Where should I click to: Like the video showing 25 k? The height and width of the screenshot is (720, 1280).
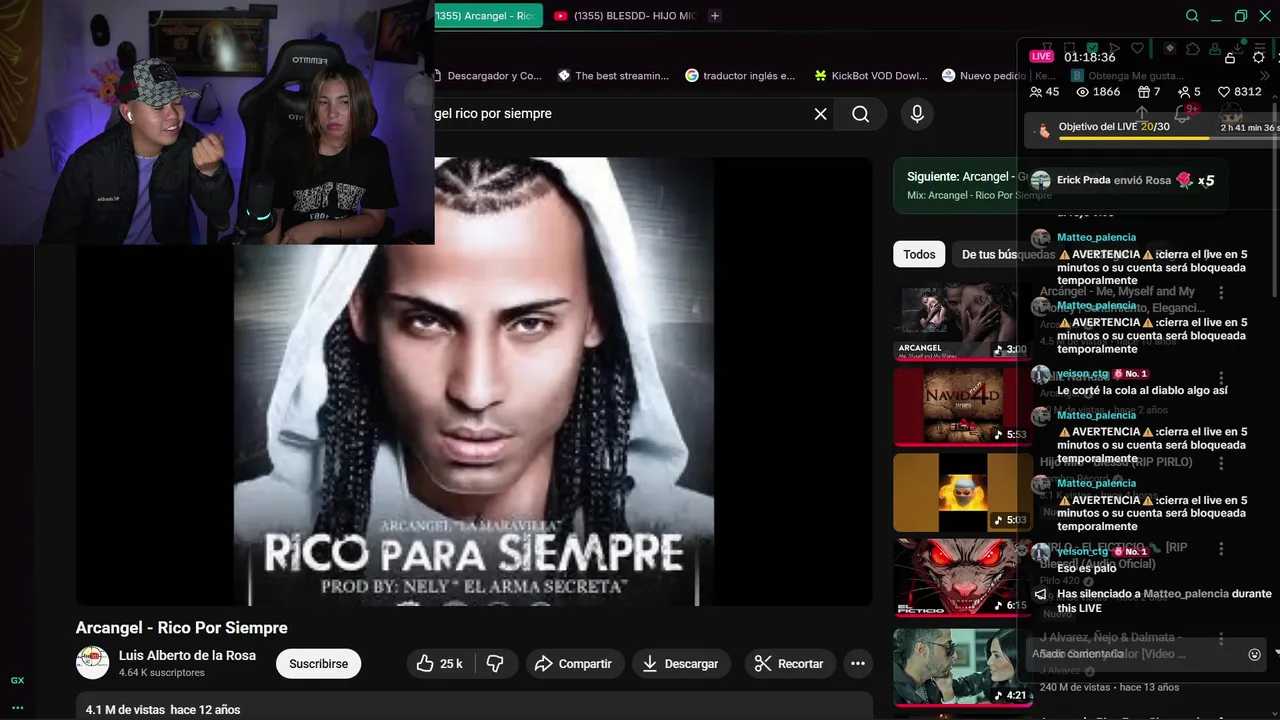click(x=439, y=664)
